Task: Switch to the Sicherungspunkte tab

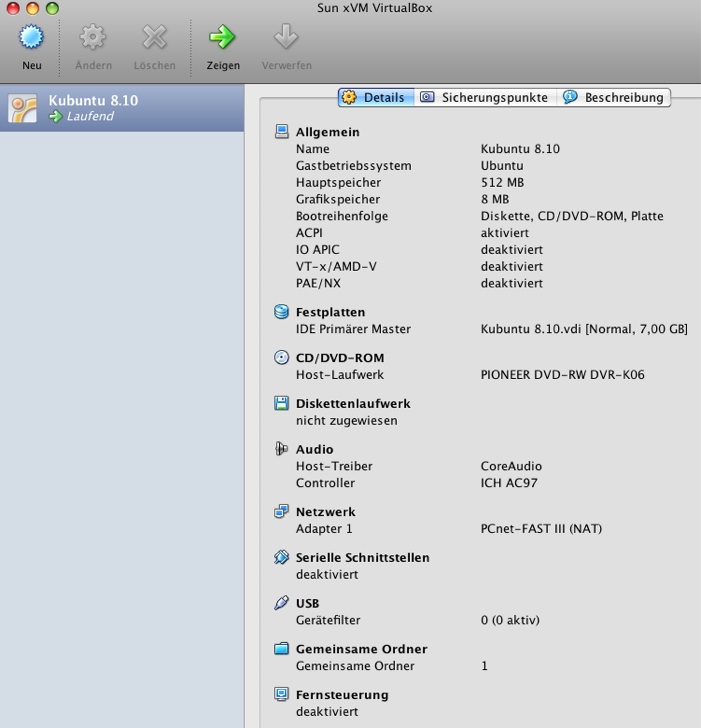Action: 485,98
